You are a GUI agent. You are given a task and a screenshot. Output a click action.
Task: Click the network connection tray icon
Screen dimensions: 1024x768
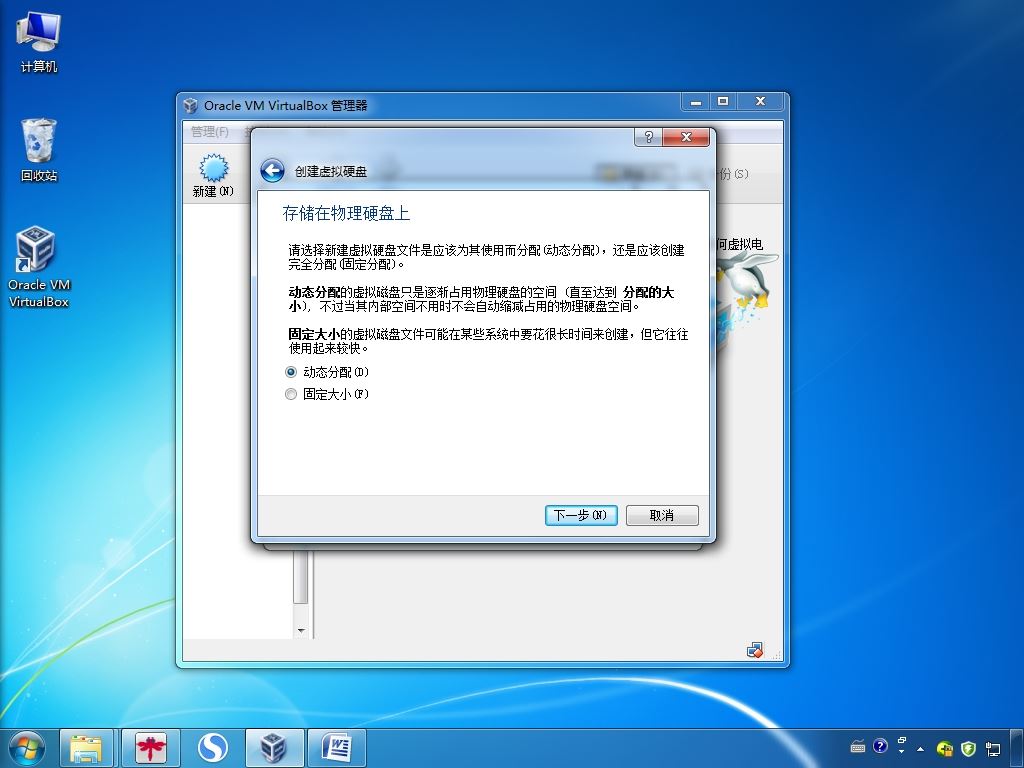click(993, 748)
